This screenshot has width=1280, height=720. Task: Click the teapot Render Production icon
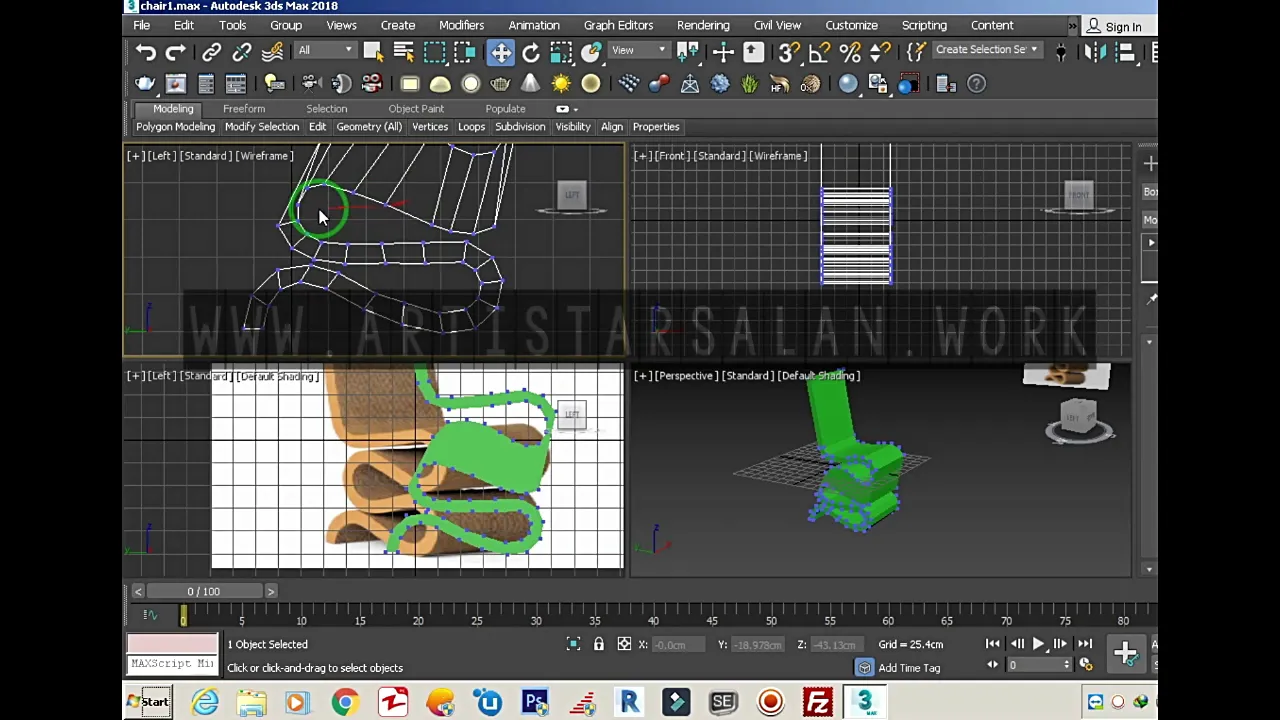coord(145,84)
